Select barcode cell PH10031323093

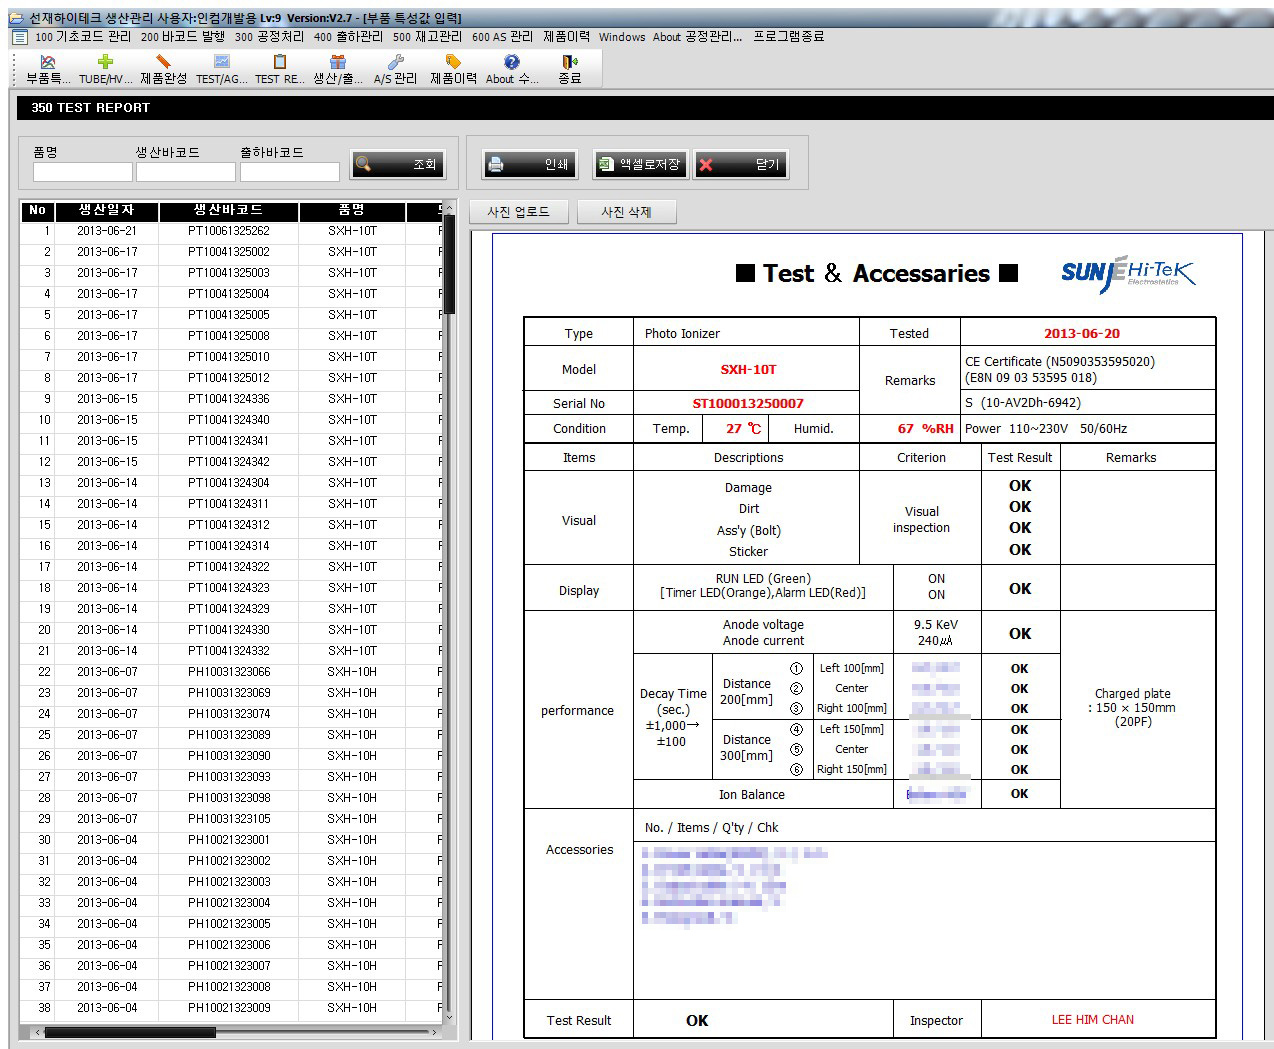(x=229, y=777)
